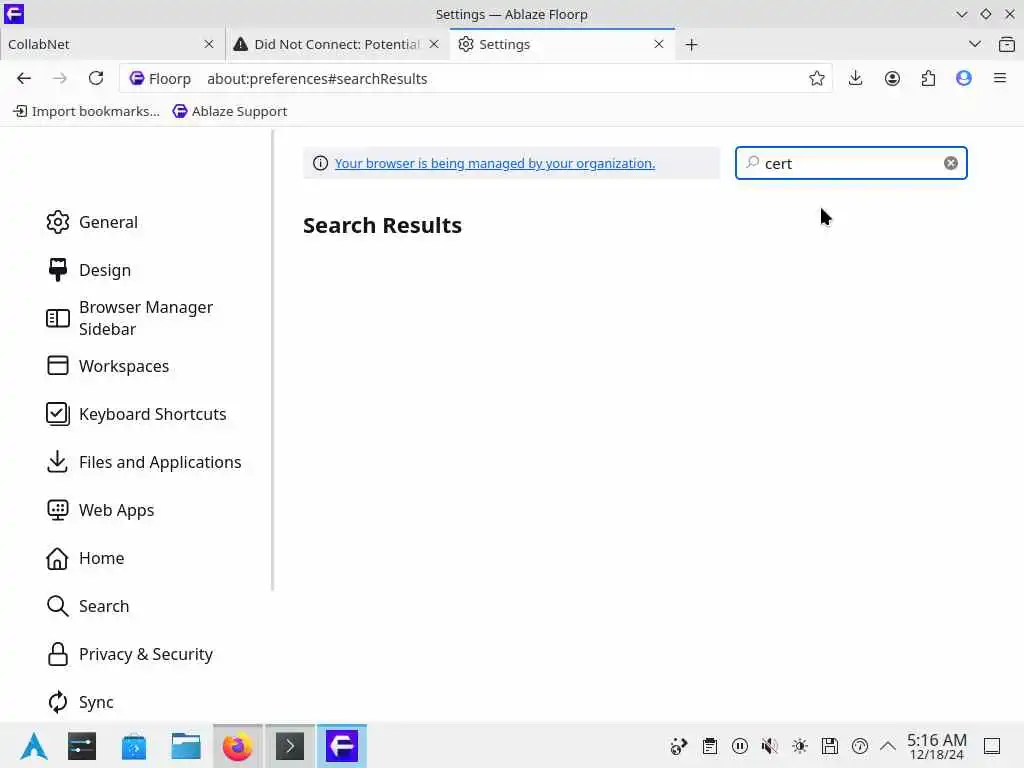This screenshot has width=1024, height=768.
Task: Expand the list all tabs dropdown
Action: click(975, 44)
